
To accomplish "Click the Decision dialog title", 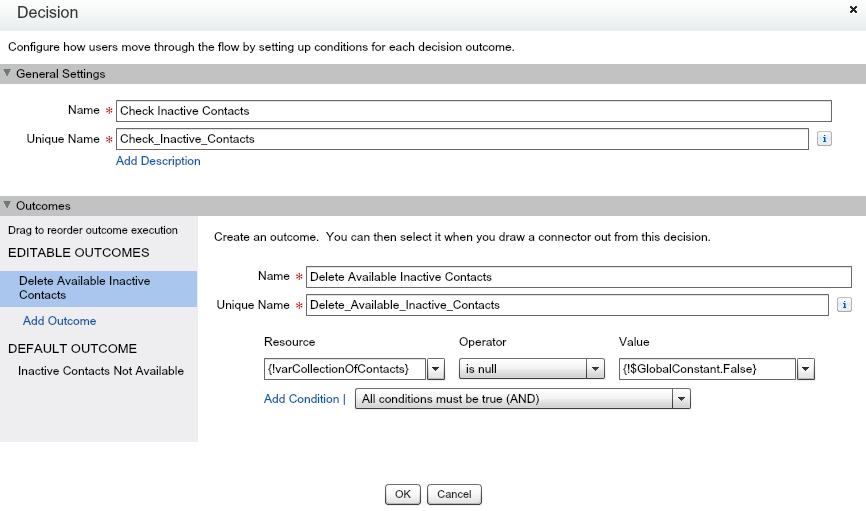I will click(47, 12).
